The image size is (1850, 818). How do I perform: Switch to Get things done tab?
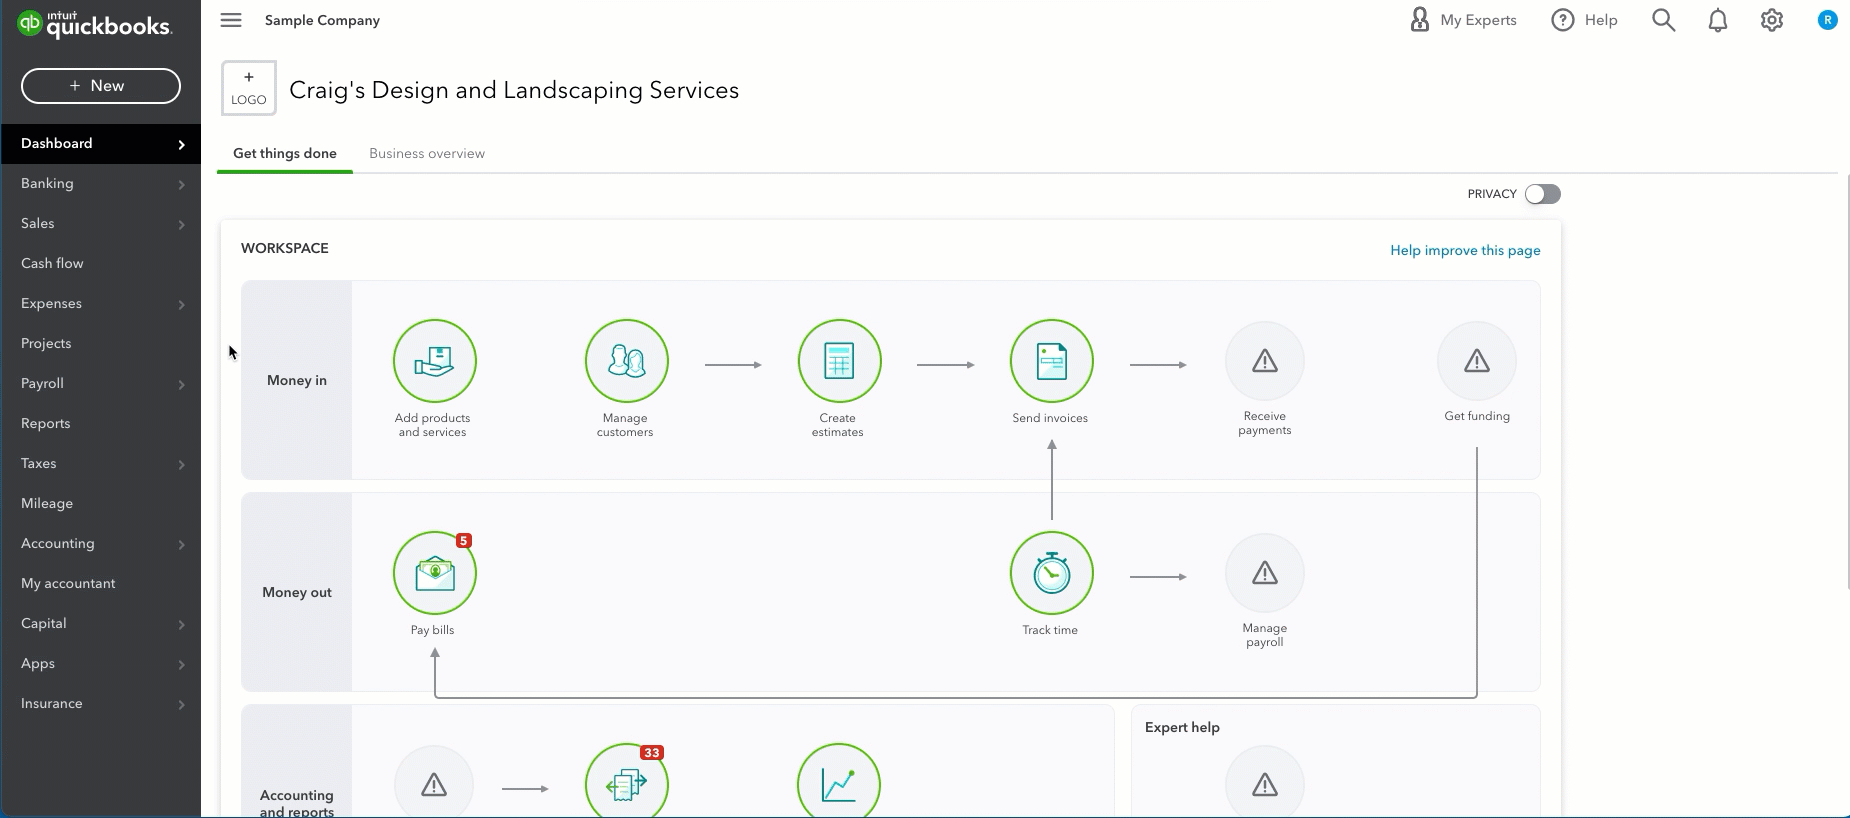pos(285,153)
